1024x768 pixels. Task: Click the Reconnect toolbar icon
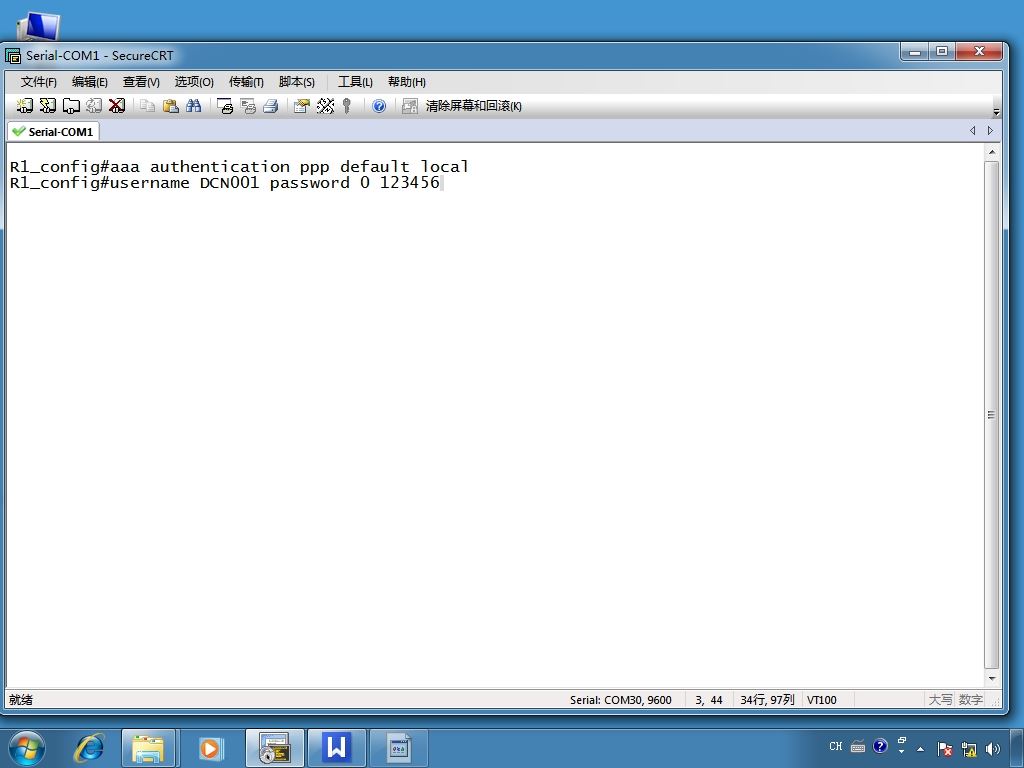click(94, 106)
